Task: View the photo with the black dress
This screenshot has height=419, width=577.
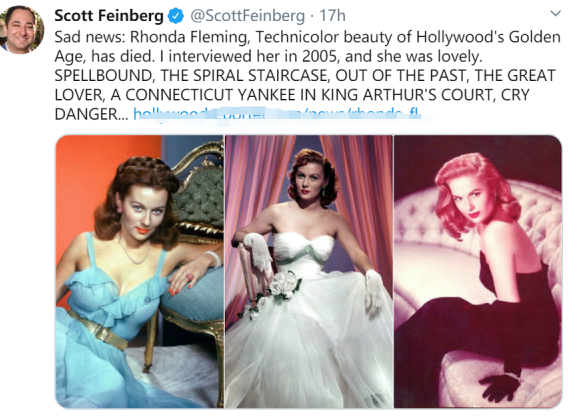Action: pyautogui.click(x=478, y=271)
